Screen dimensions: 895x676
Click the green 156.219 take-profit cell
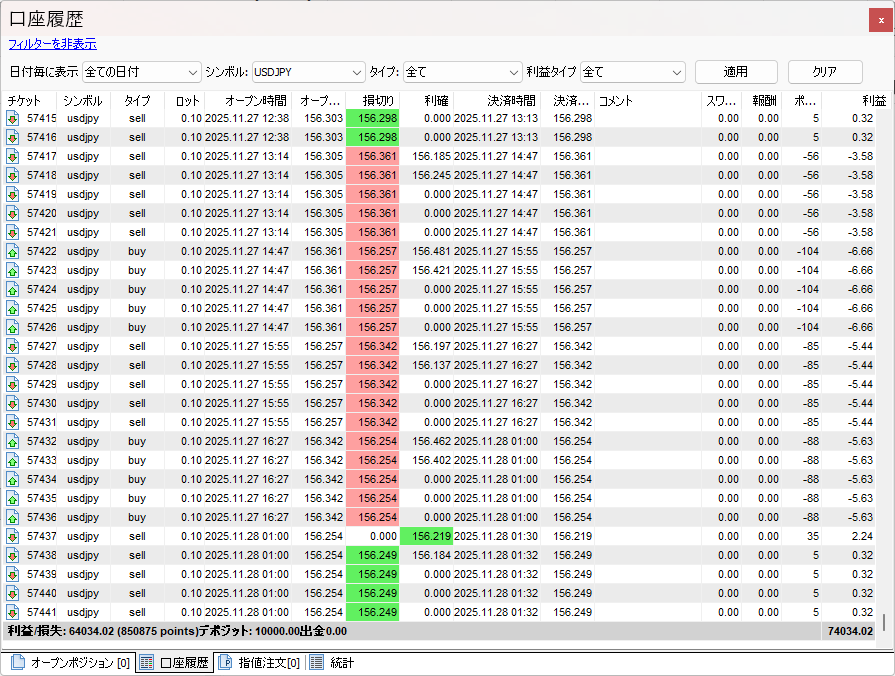pyautogui.click(x=426, y=536)
